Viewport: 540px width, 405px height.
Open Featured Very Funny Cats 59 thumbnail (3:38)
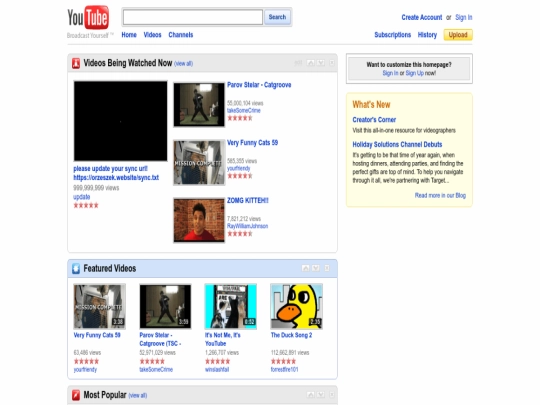pos(100,306)
